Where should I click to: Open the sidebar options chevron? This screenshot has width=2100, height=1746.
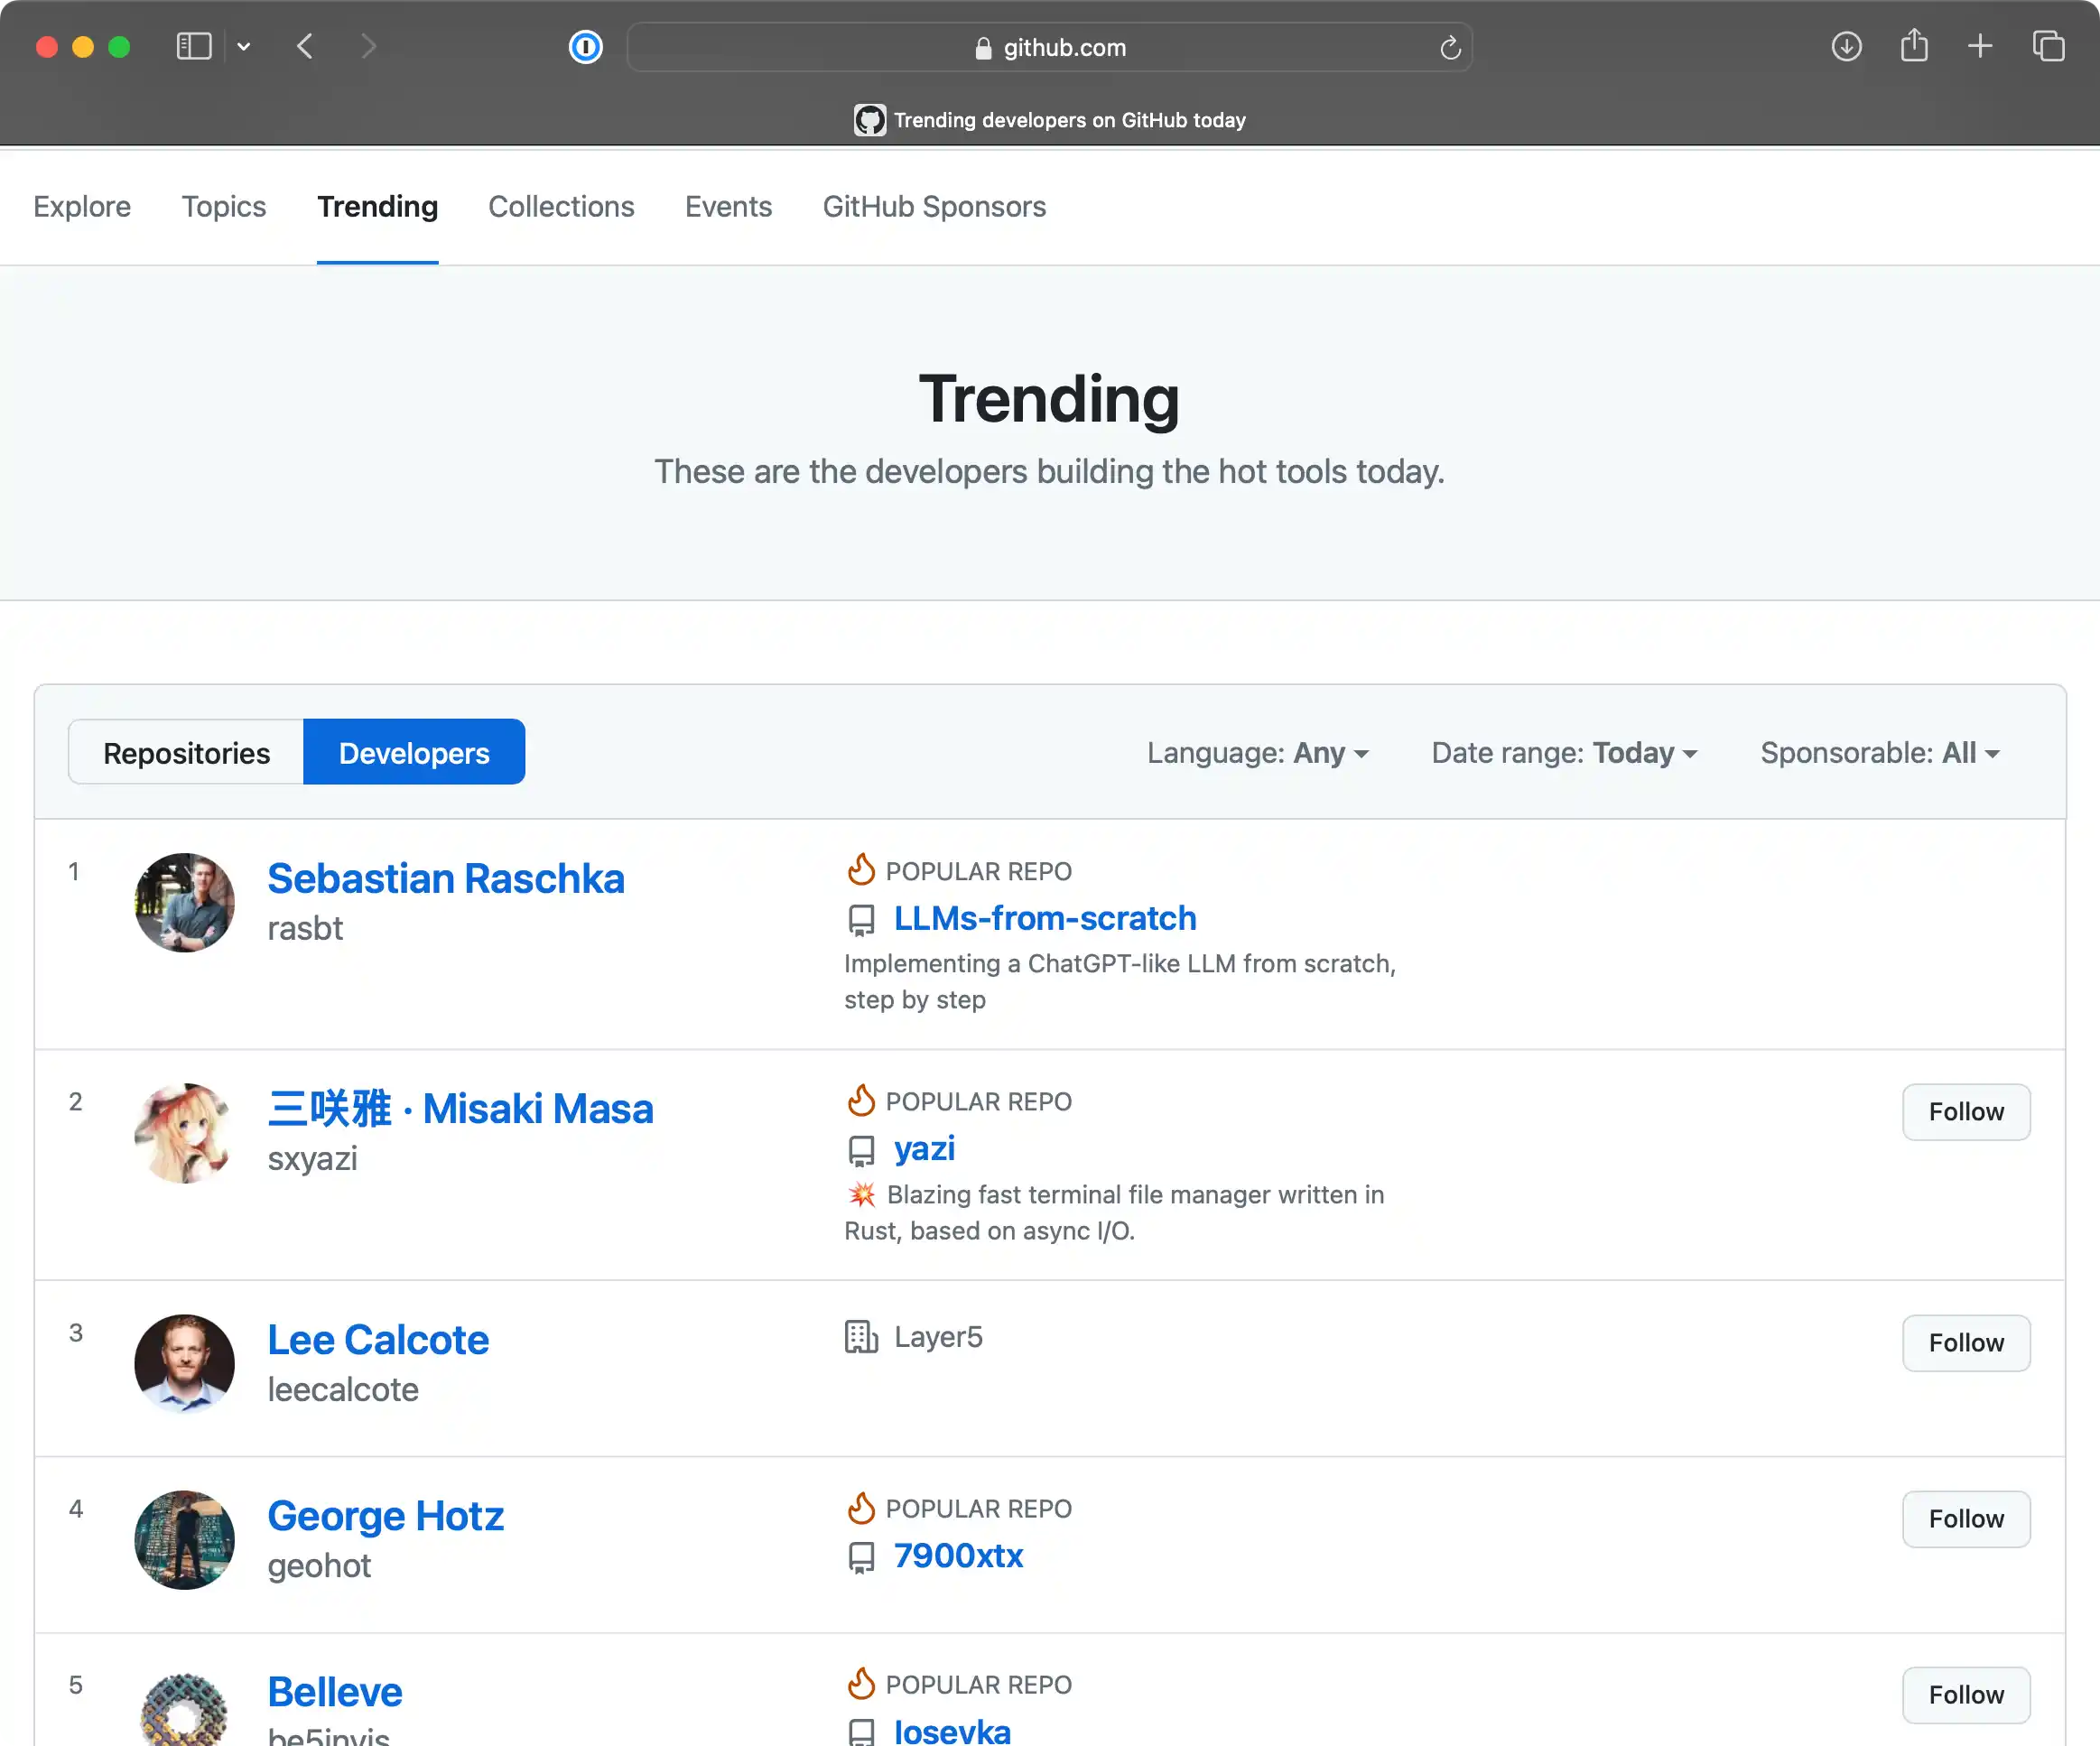click(243, 46)
